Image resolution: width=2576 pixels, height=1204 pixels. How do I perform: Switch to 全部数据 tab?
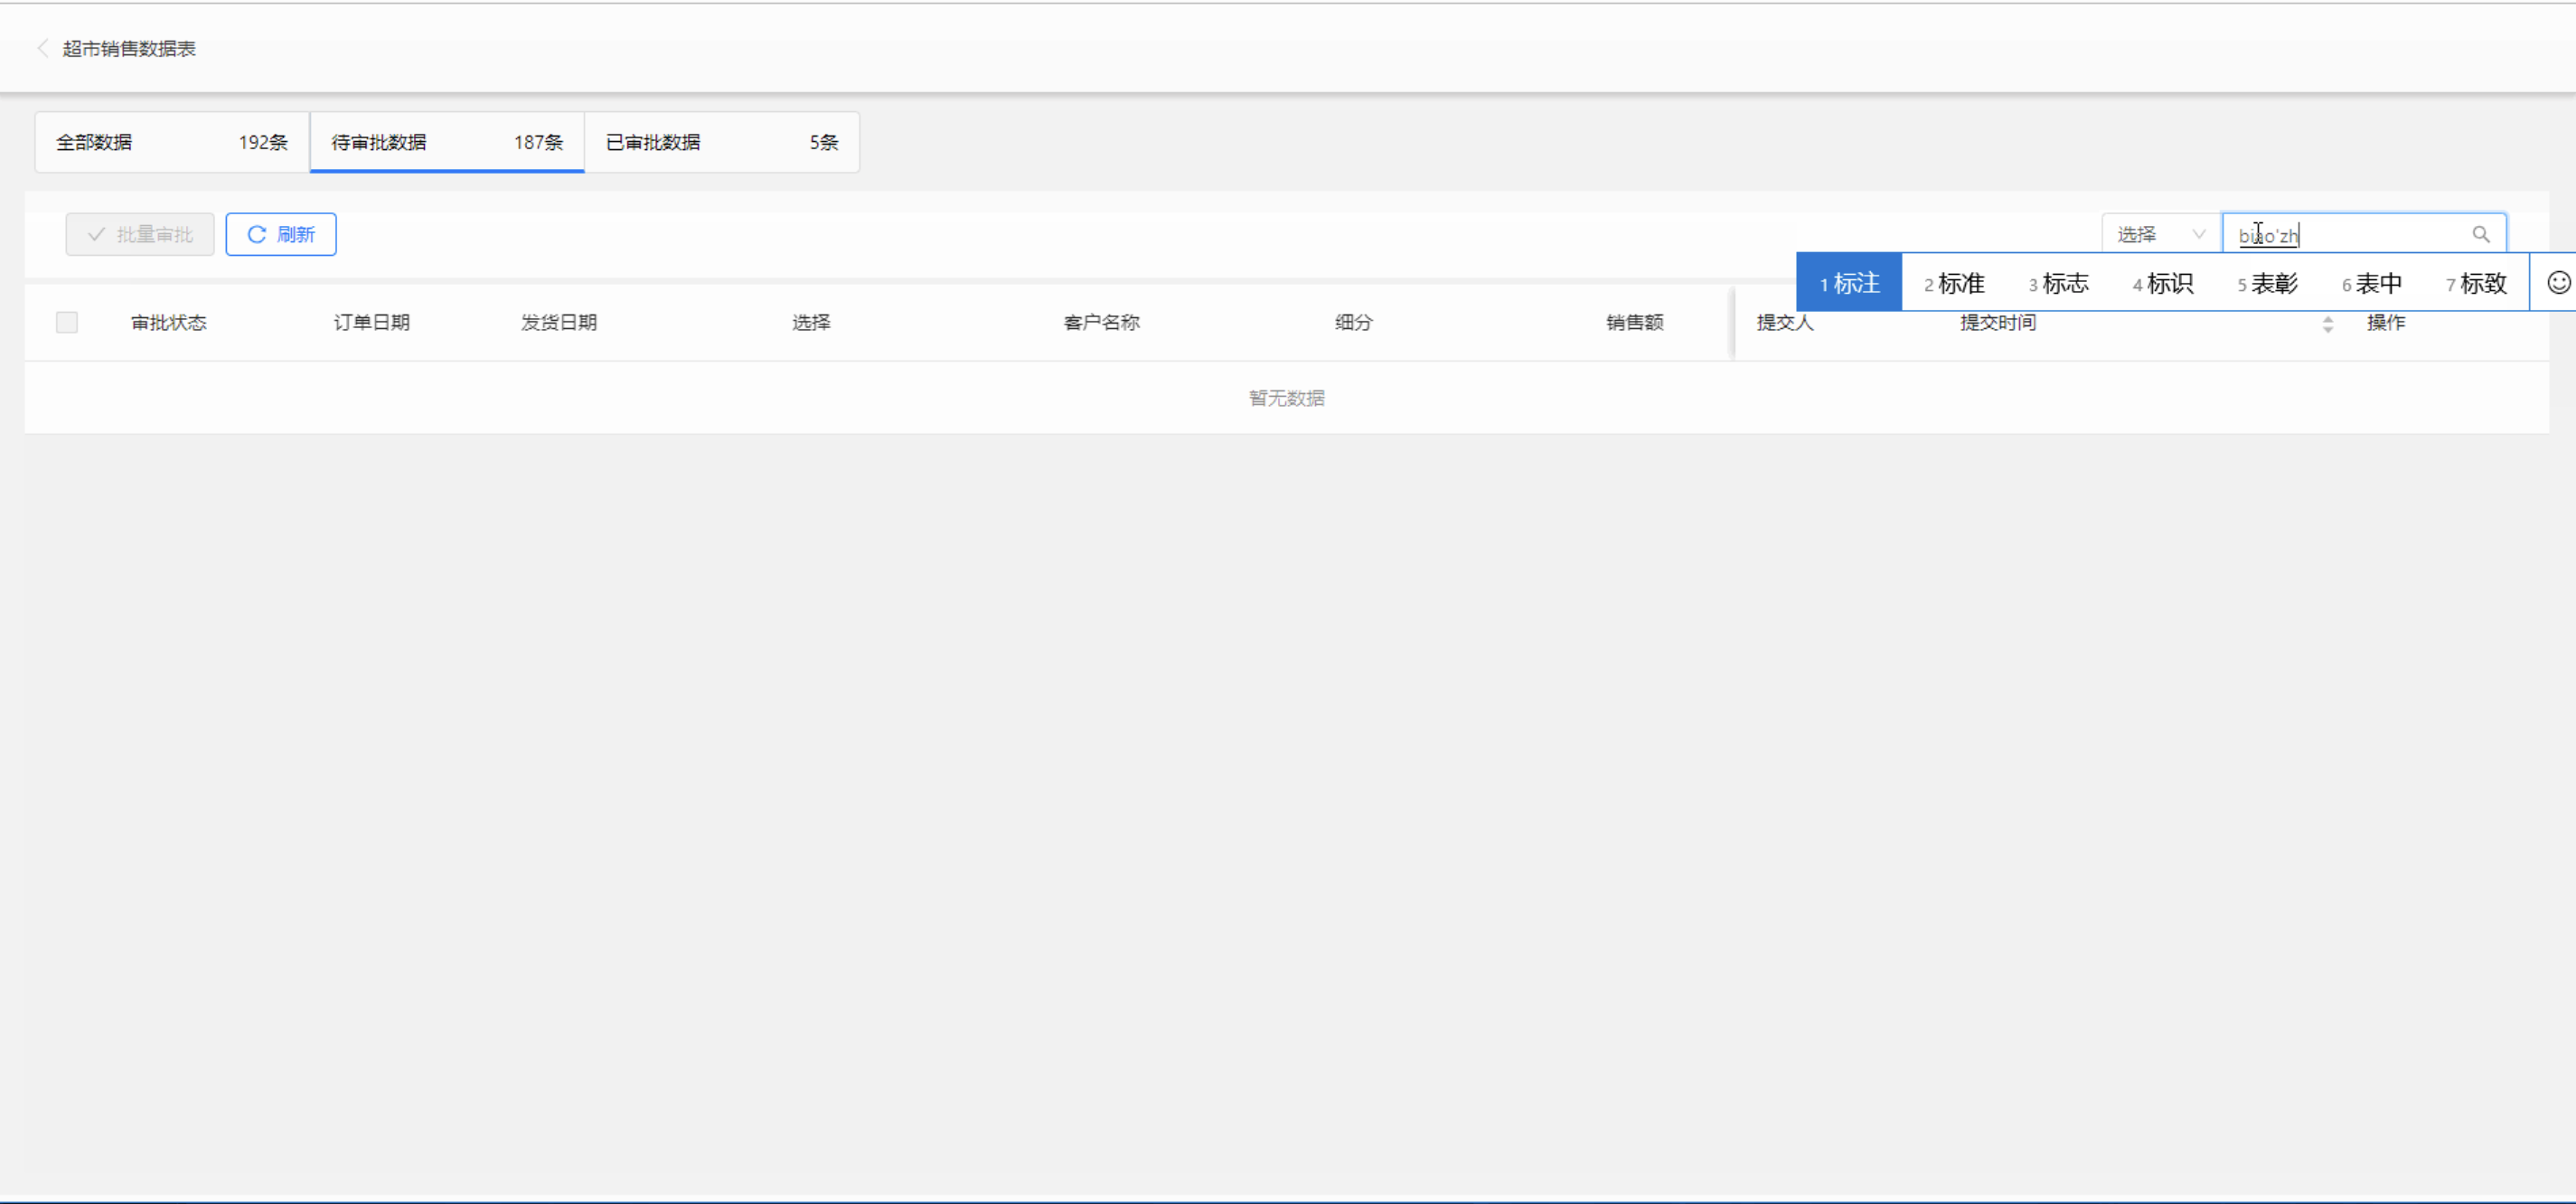pyautogui.click(x=172, y=142)
